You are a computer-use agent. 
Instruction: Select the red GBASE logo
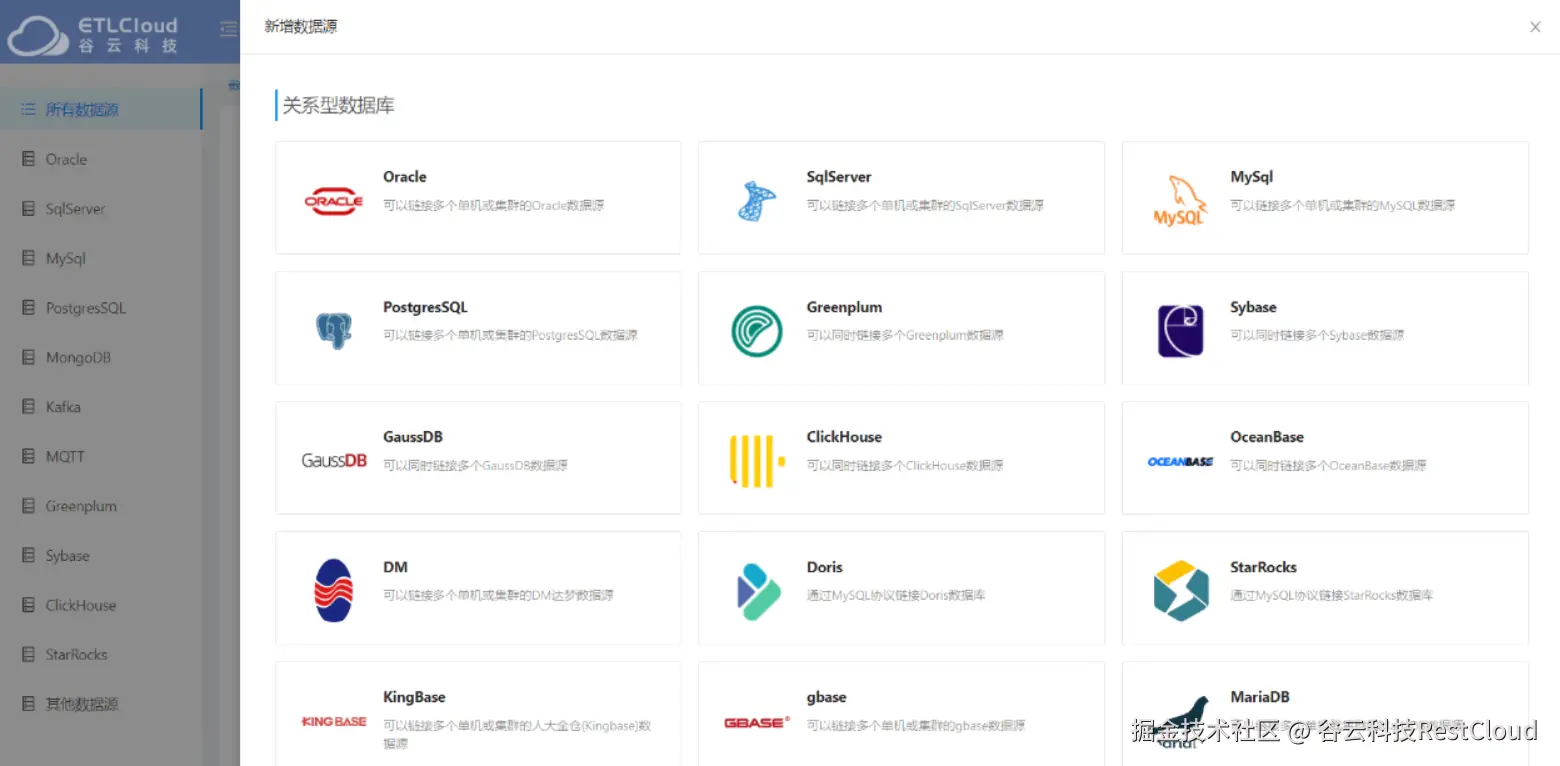point(757,721)
